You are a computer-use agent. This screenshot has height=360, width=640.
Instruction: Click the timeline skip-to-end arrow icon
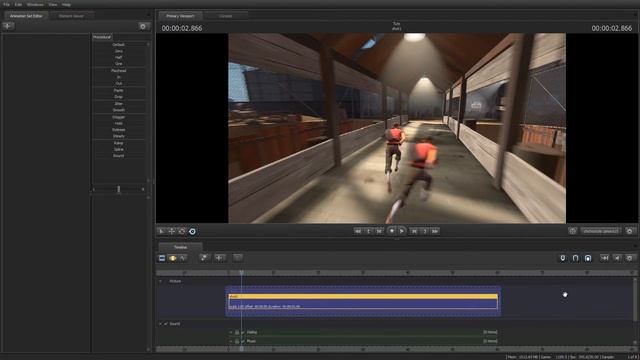[x=604, y=258]
